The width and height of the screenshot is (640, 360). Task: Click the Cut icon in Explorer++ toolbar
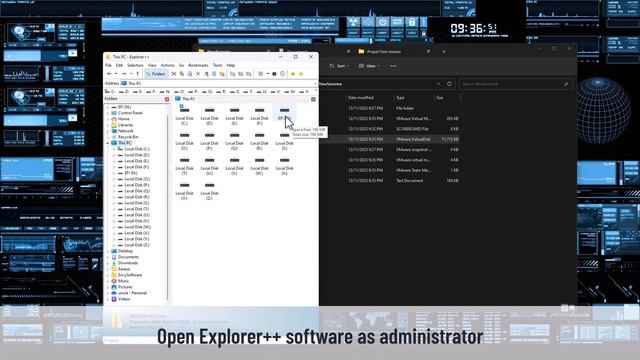pos(174,74)
